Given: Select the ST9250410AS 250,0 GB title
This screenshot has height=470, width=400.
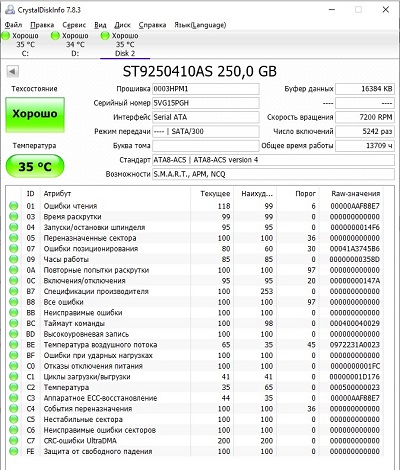Looking at the screenshot, I should [x=200, y=71].
